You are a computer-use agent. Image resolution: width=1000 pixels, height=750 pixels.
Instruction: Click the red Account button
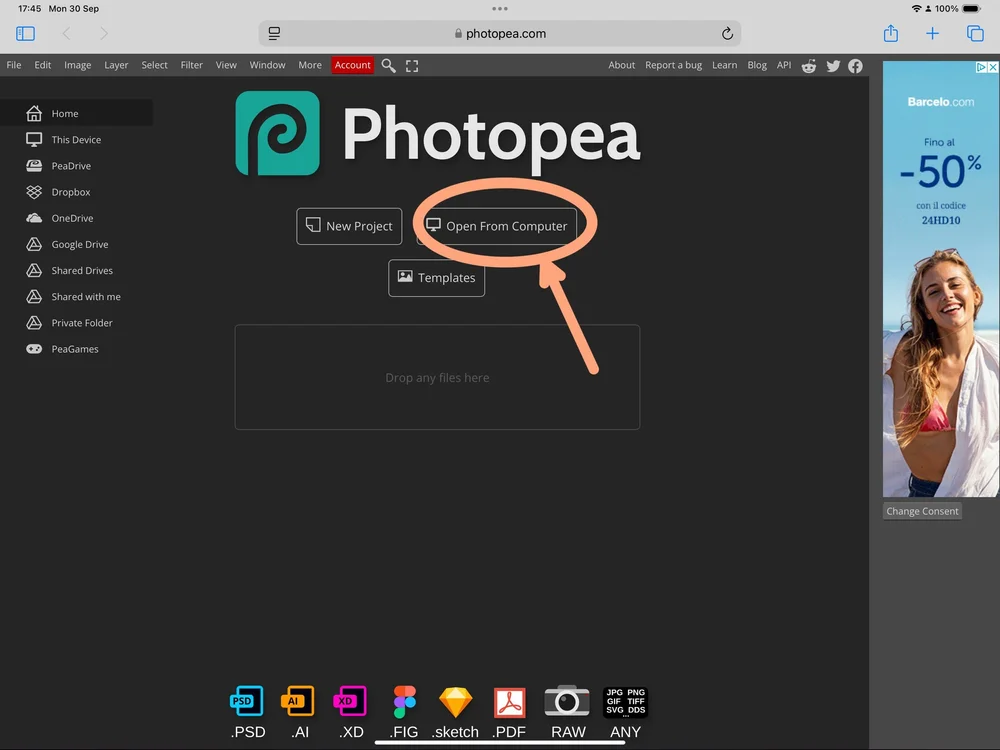pyautogui.click(x=352, y=65)
